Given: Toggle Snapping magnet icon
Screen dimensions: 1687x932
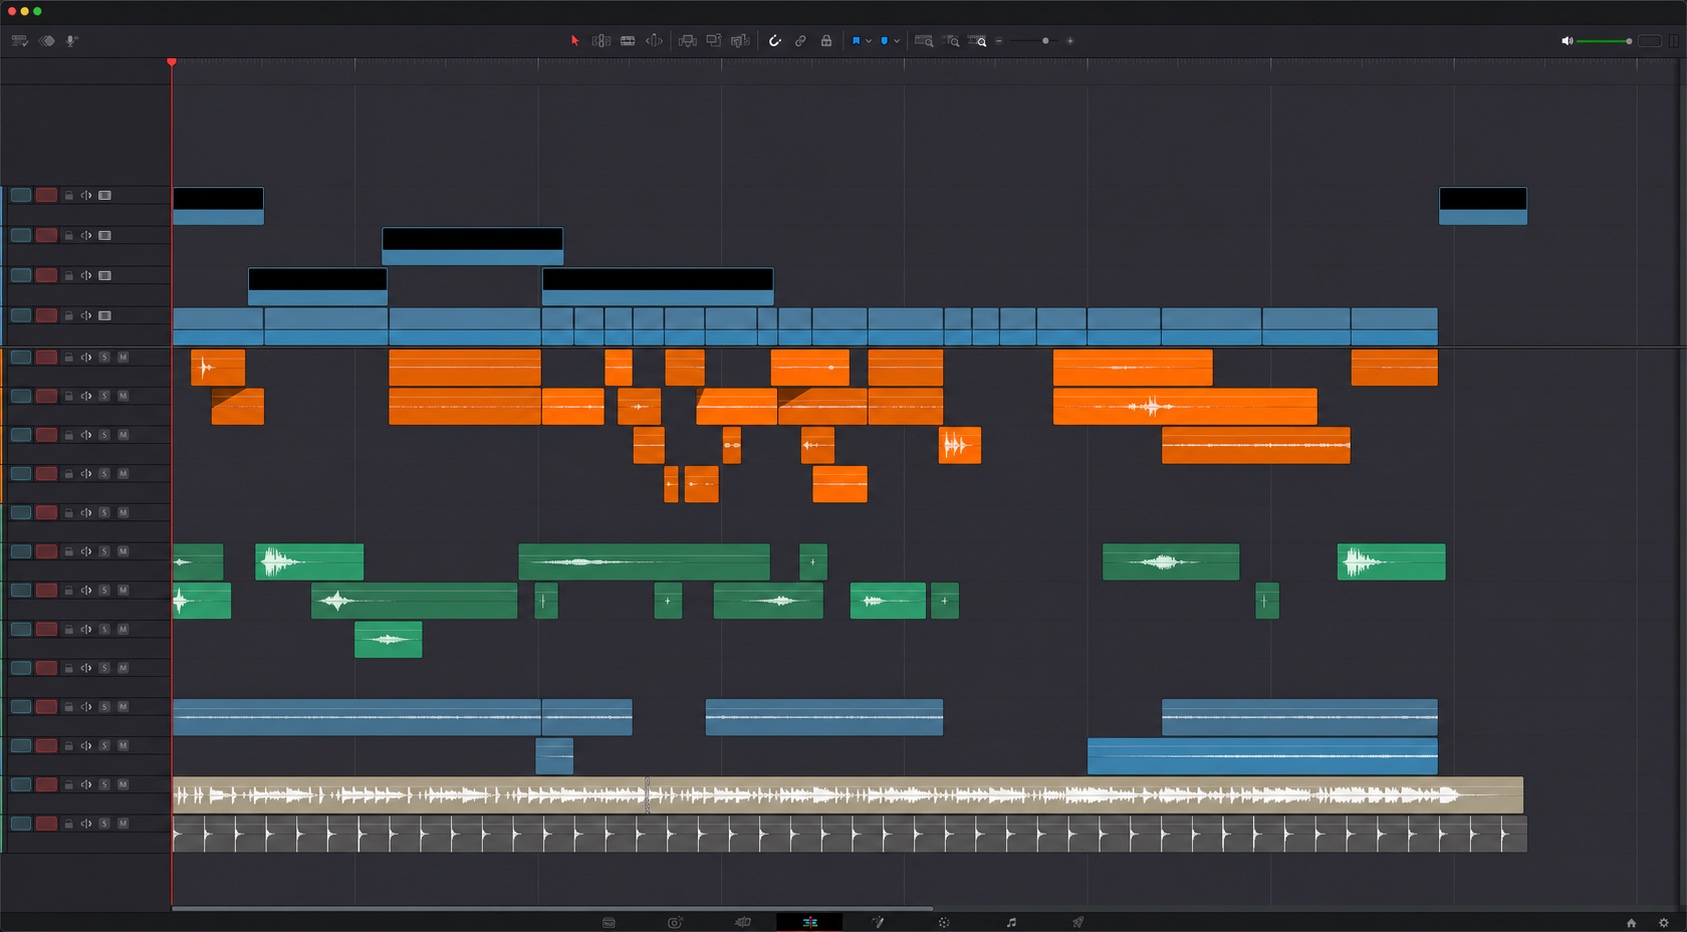Looking at the screenshot, I should (775, 41).
